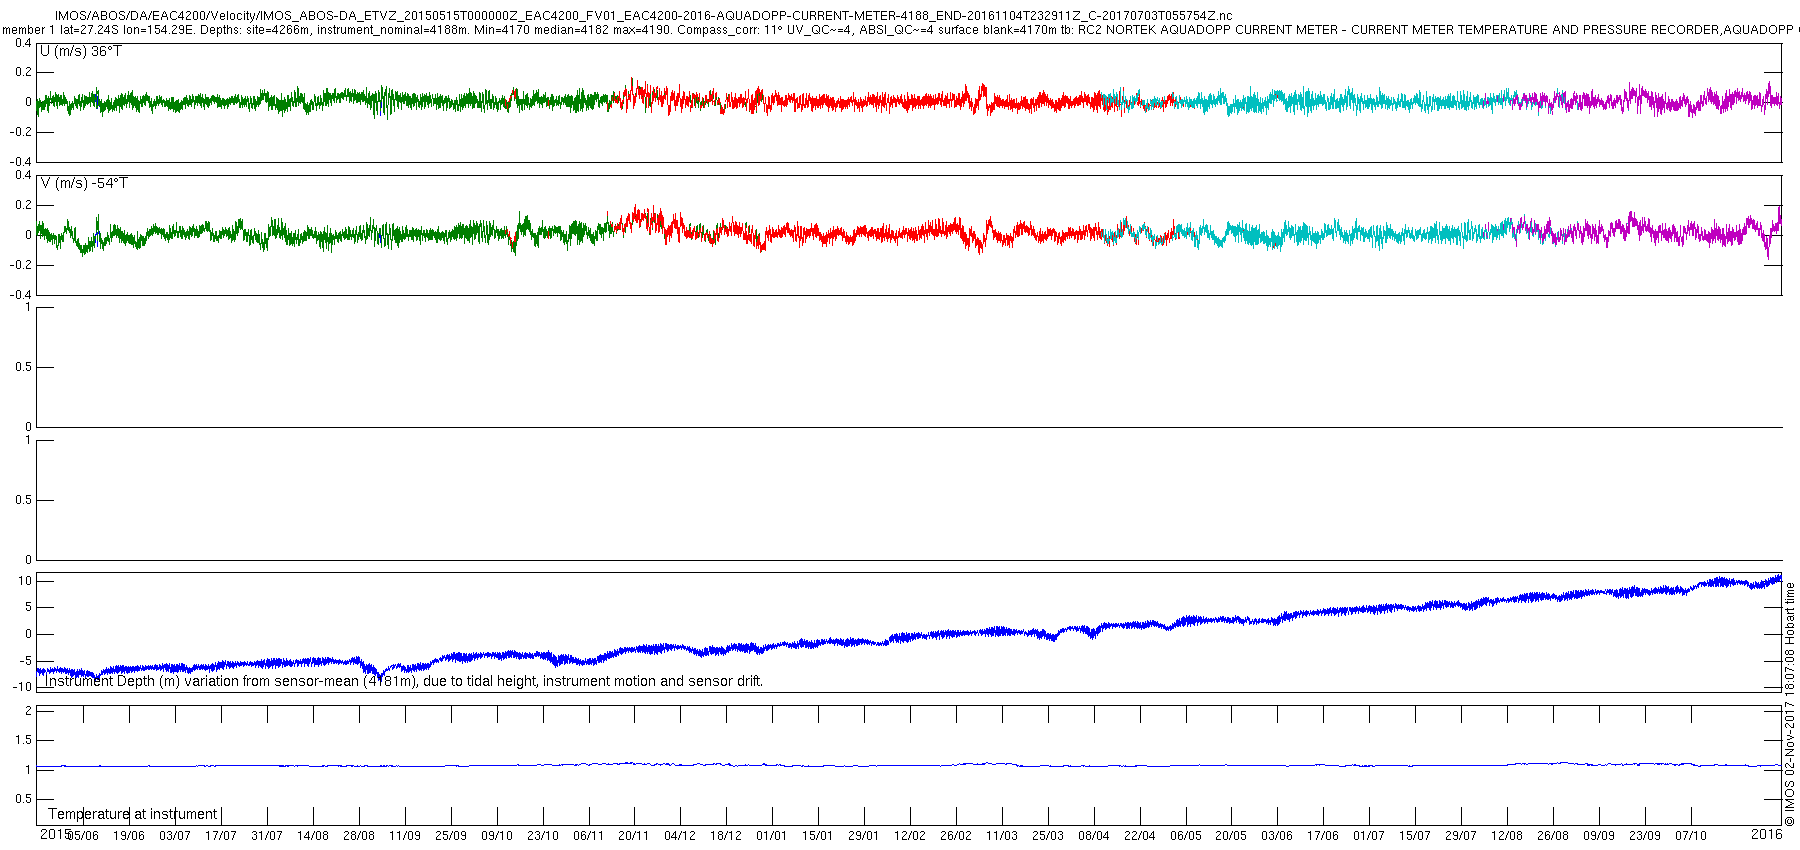1800x850 pixels.
Task: Click the '29/07' date tick label
Action: pos(1460,836)
